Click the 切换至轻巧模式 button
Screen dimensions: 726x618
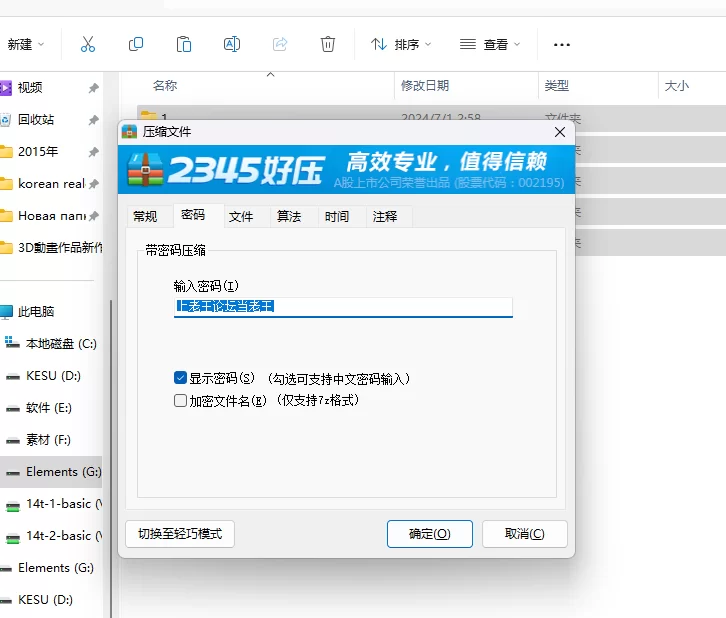(x=180, y=534)
